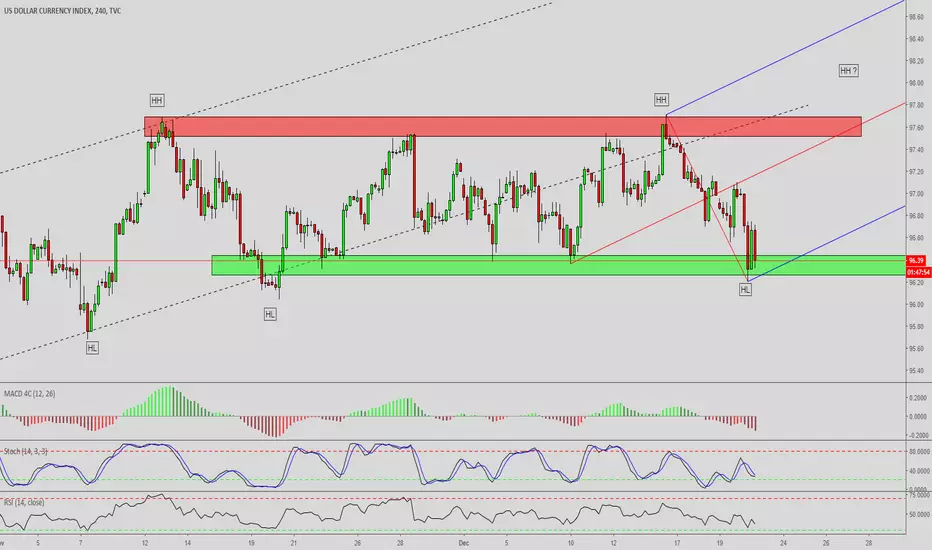Screen dimensions: 932x550
Task: Select the HL label under the November 20 low
Action: pyautogui.click(x=270, y=314)
